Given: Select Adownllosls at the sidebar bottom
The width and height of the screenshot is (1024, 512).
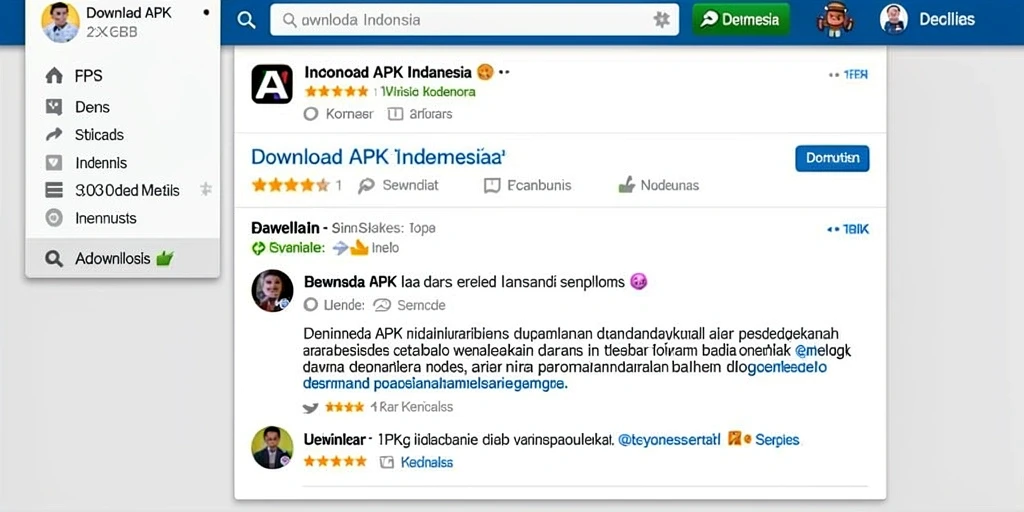Looking at the screenshot, I should [x=123, y=259].
